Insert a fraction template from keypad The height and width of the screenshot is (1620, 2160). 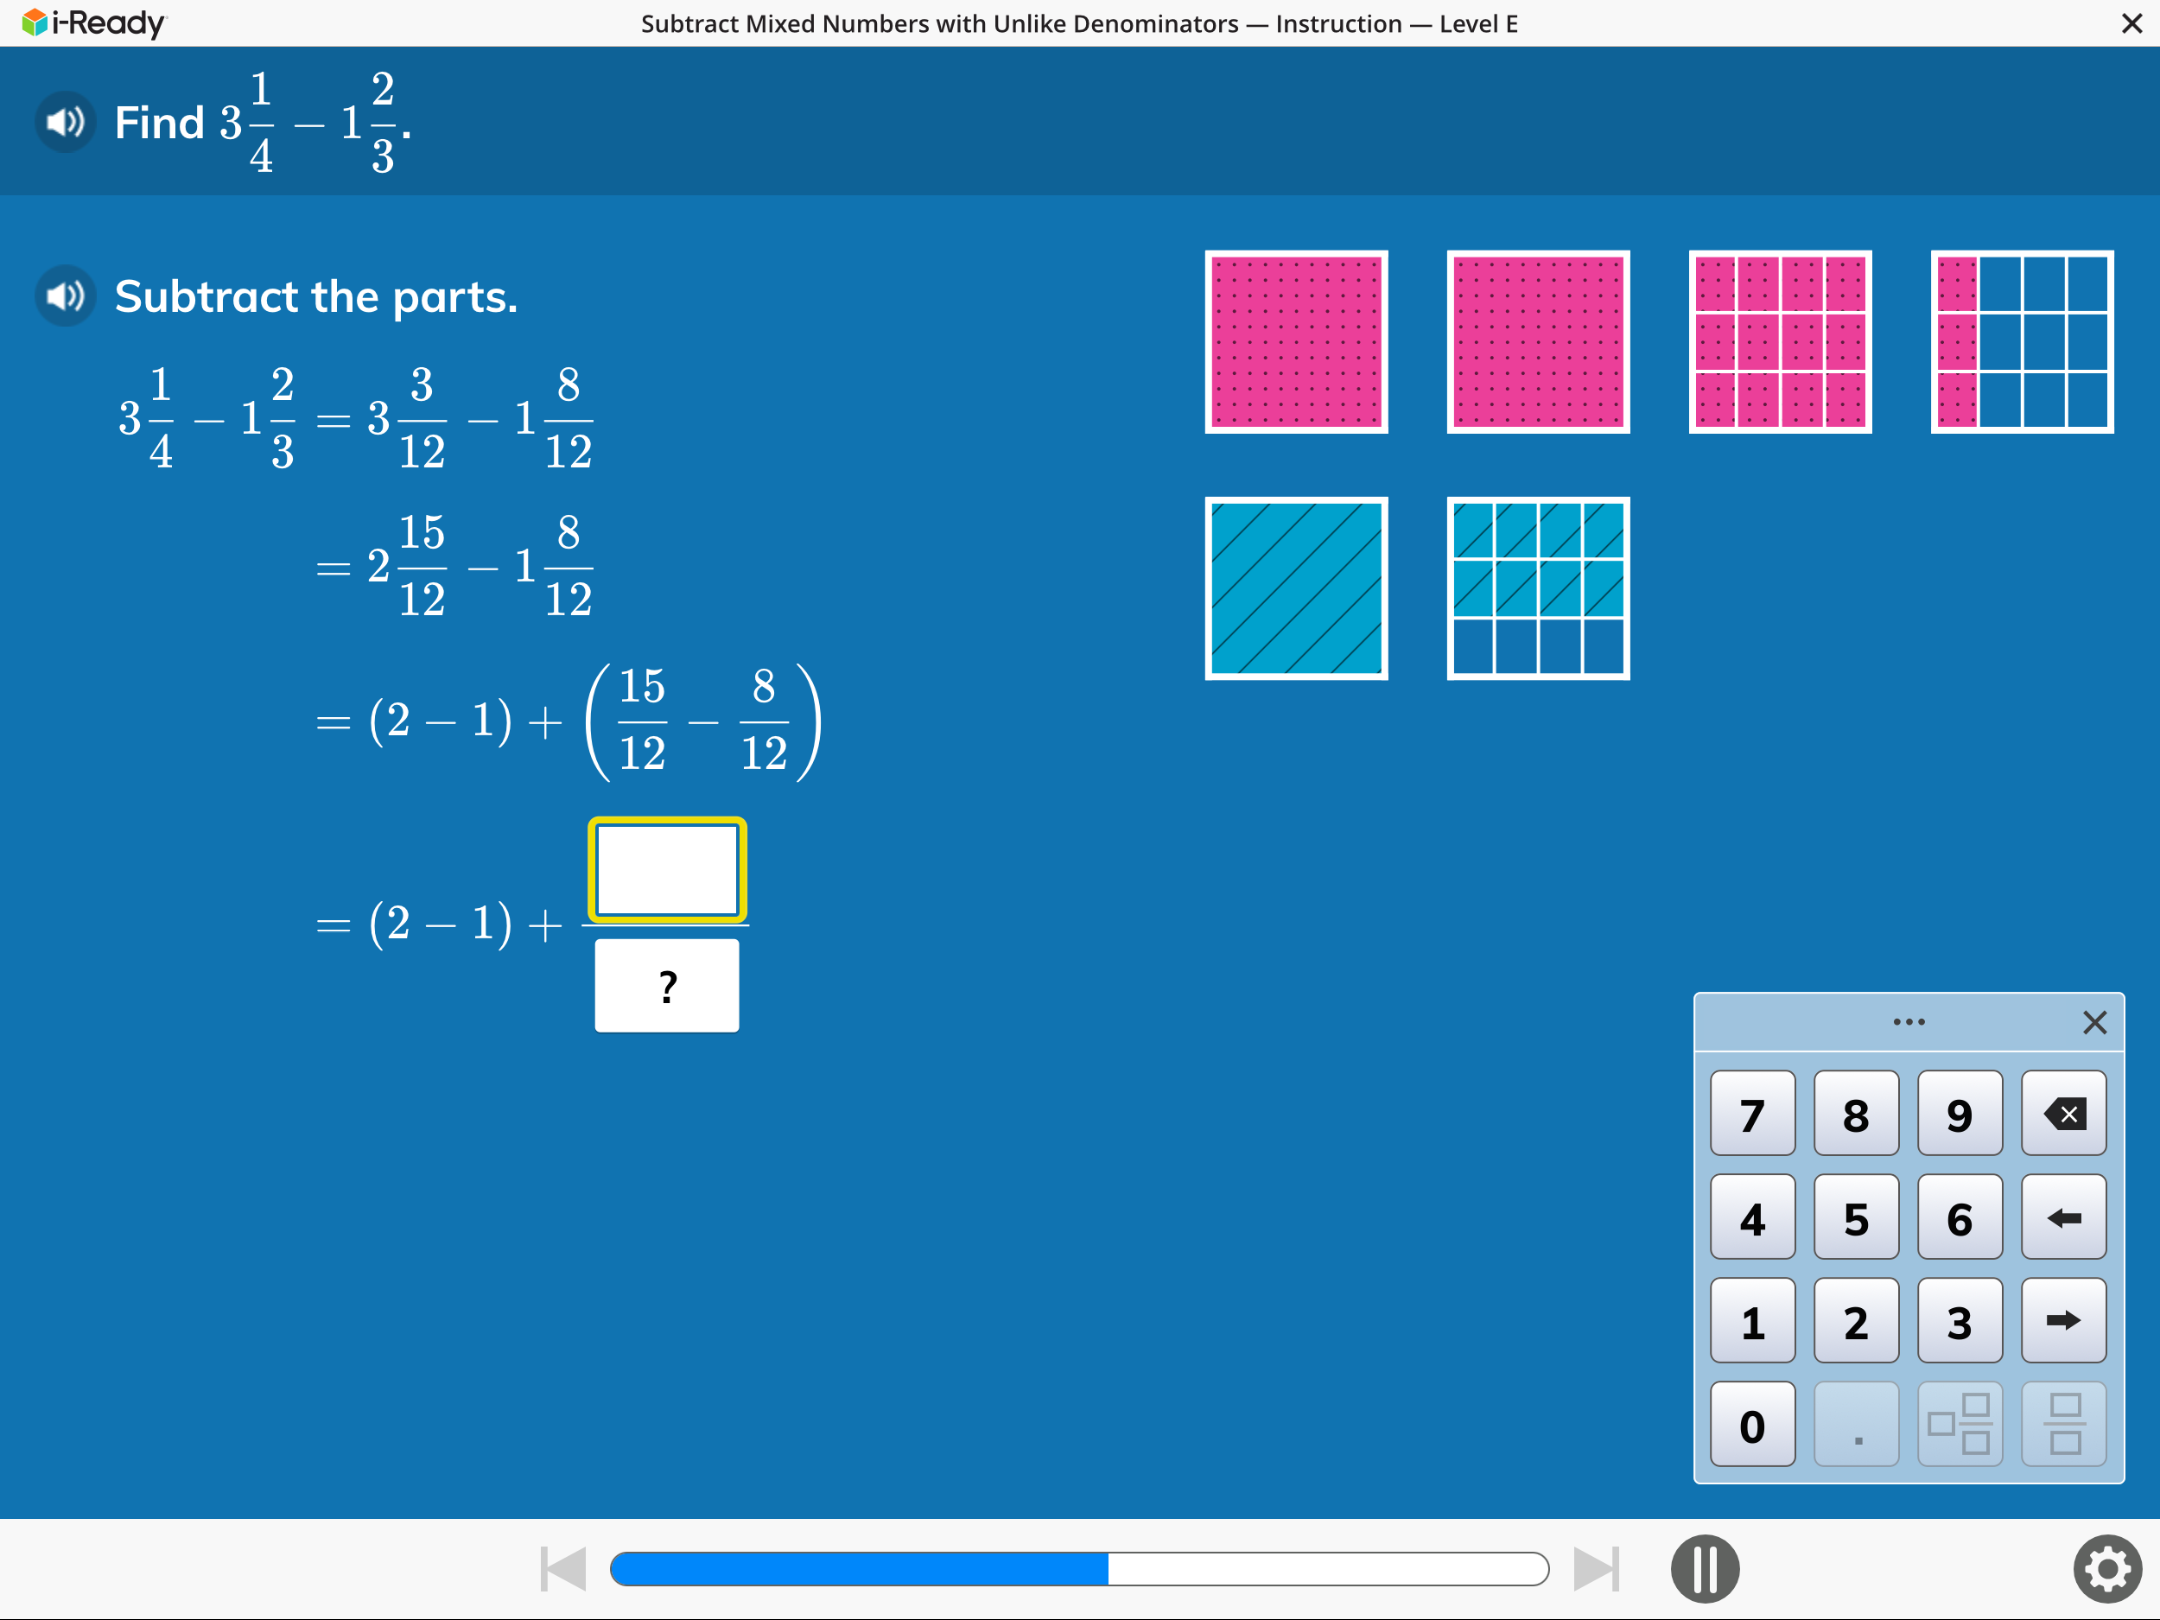point(2064,1425)
